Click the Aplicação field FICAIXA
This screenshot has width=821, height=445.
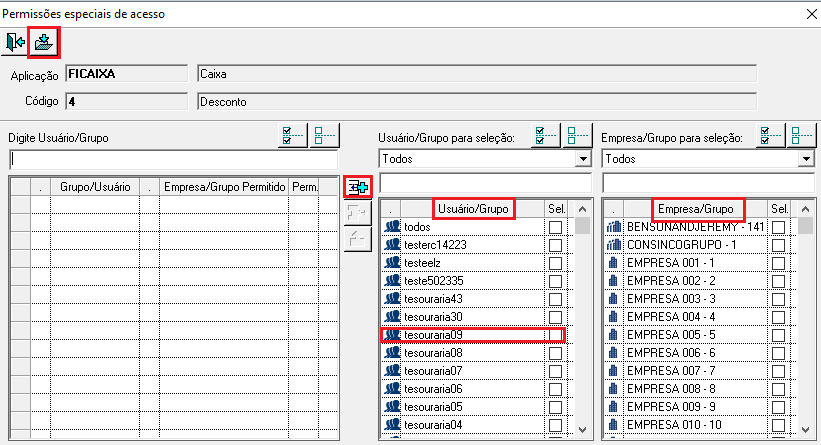click(126, 74)
